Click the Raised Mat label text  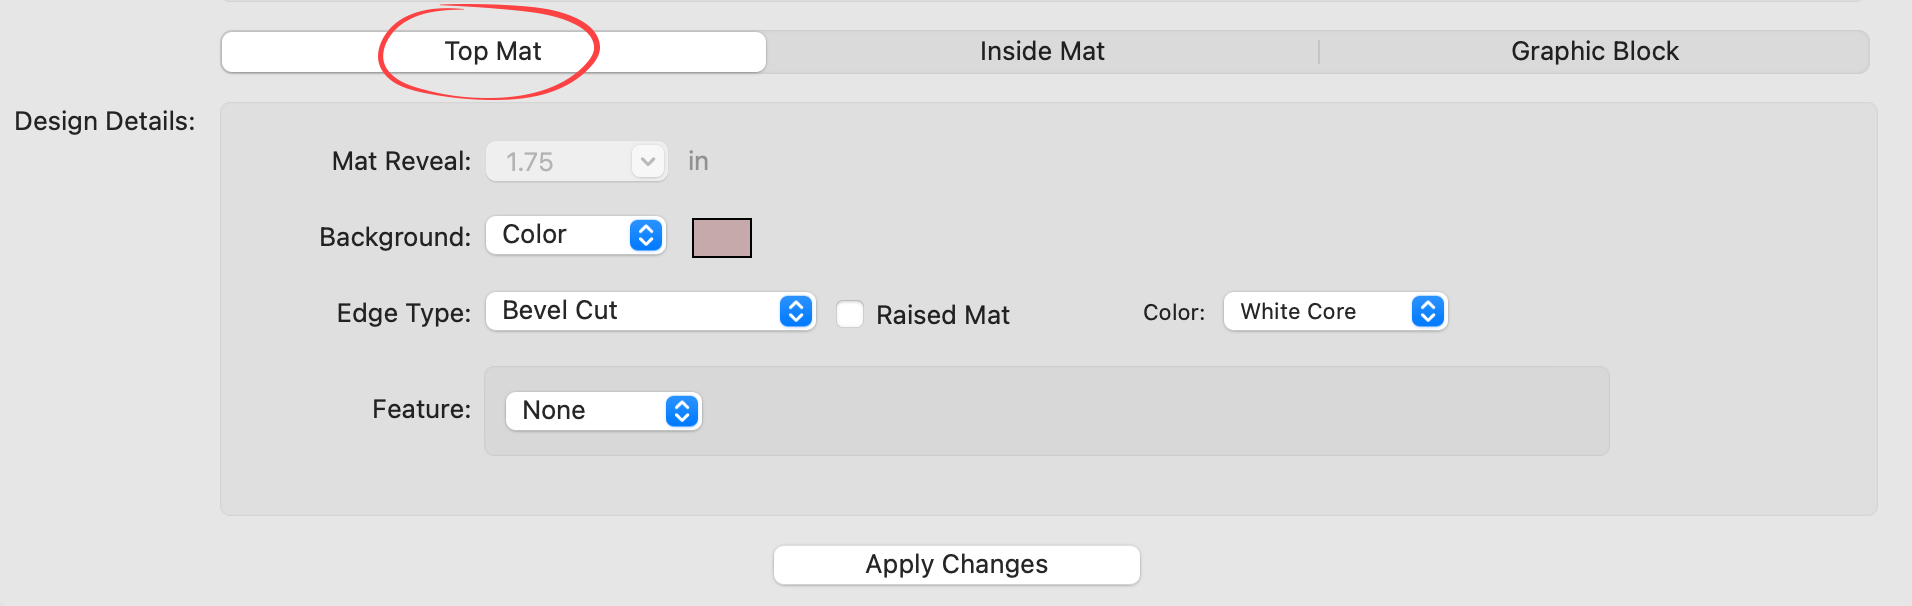(942, 315)
